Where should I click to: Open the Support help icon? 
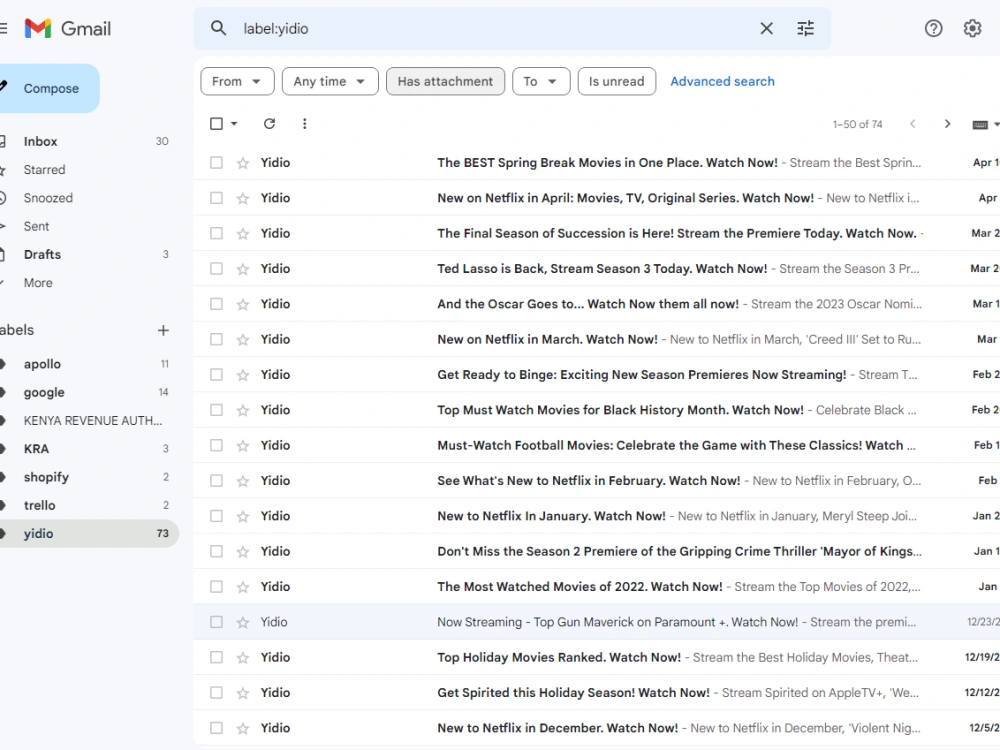(x=934, y=28)
